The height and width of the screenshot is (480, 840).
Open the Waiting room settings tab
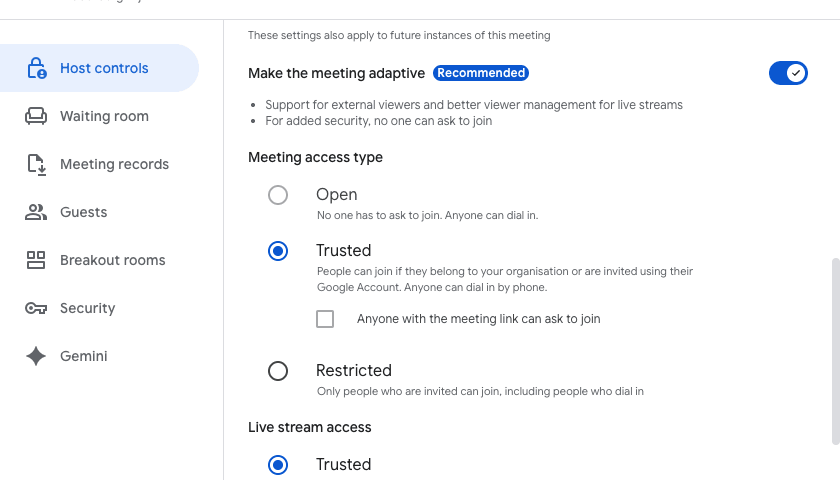pyautogui.click(x=104, y=116)
